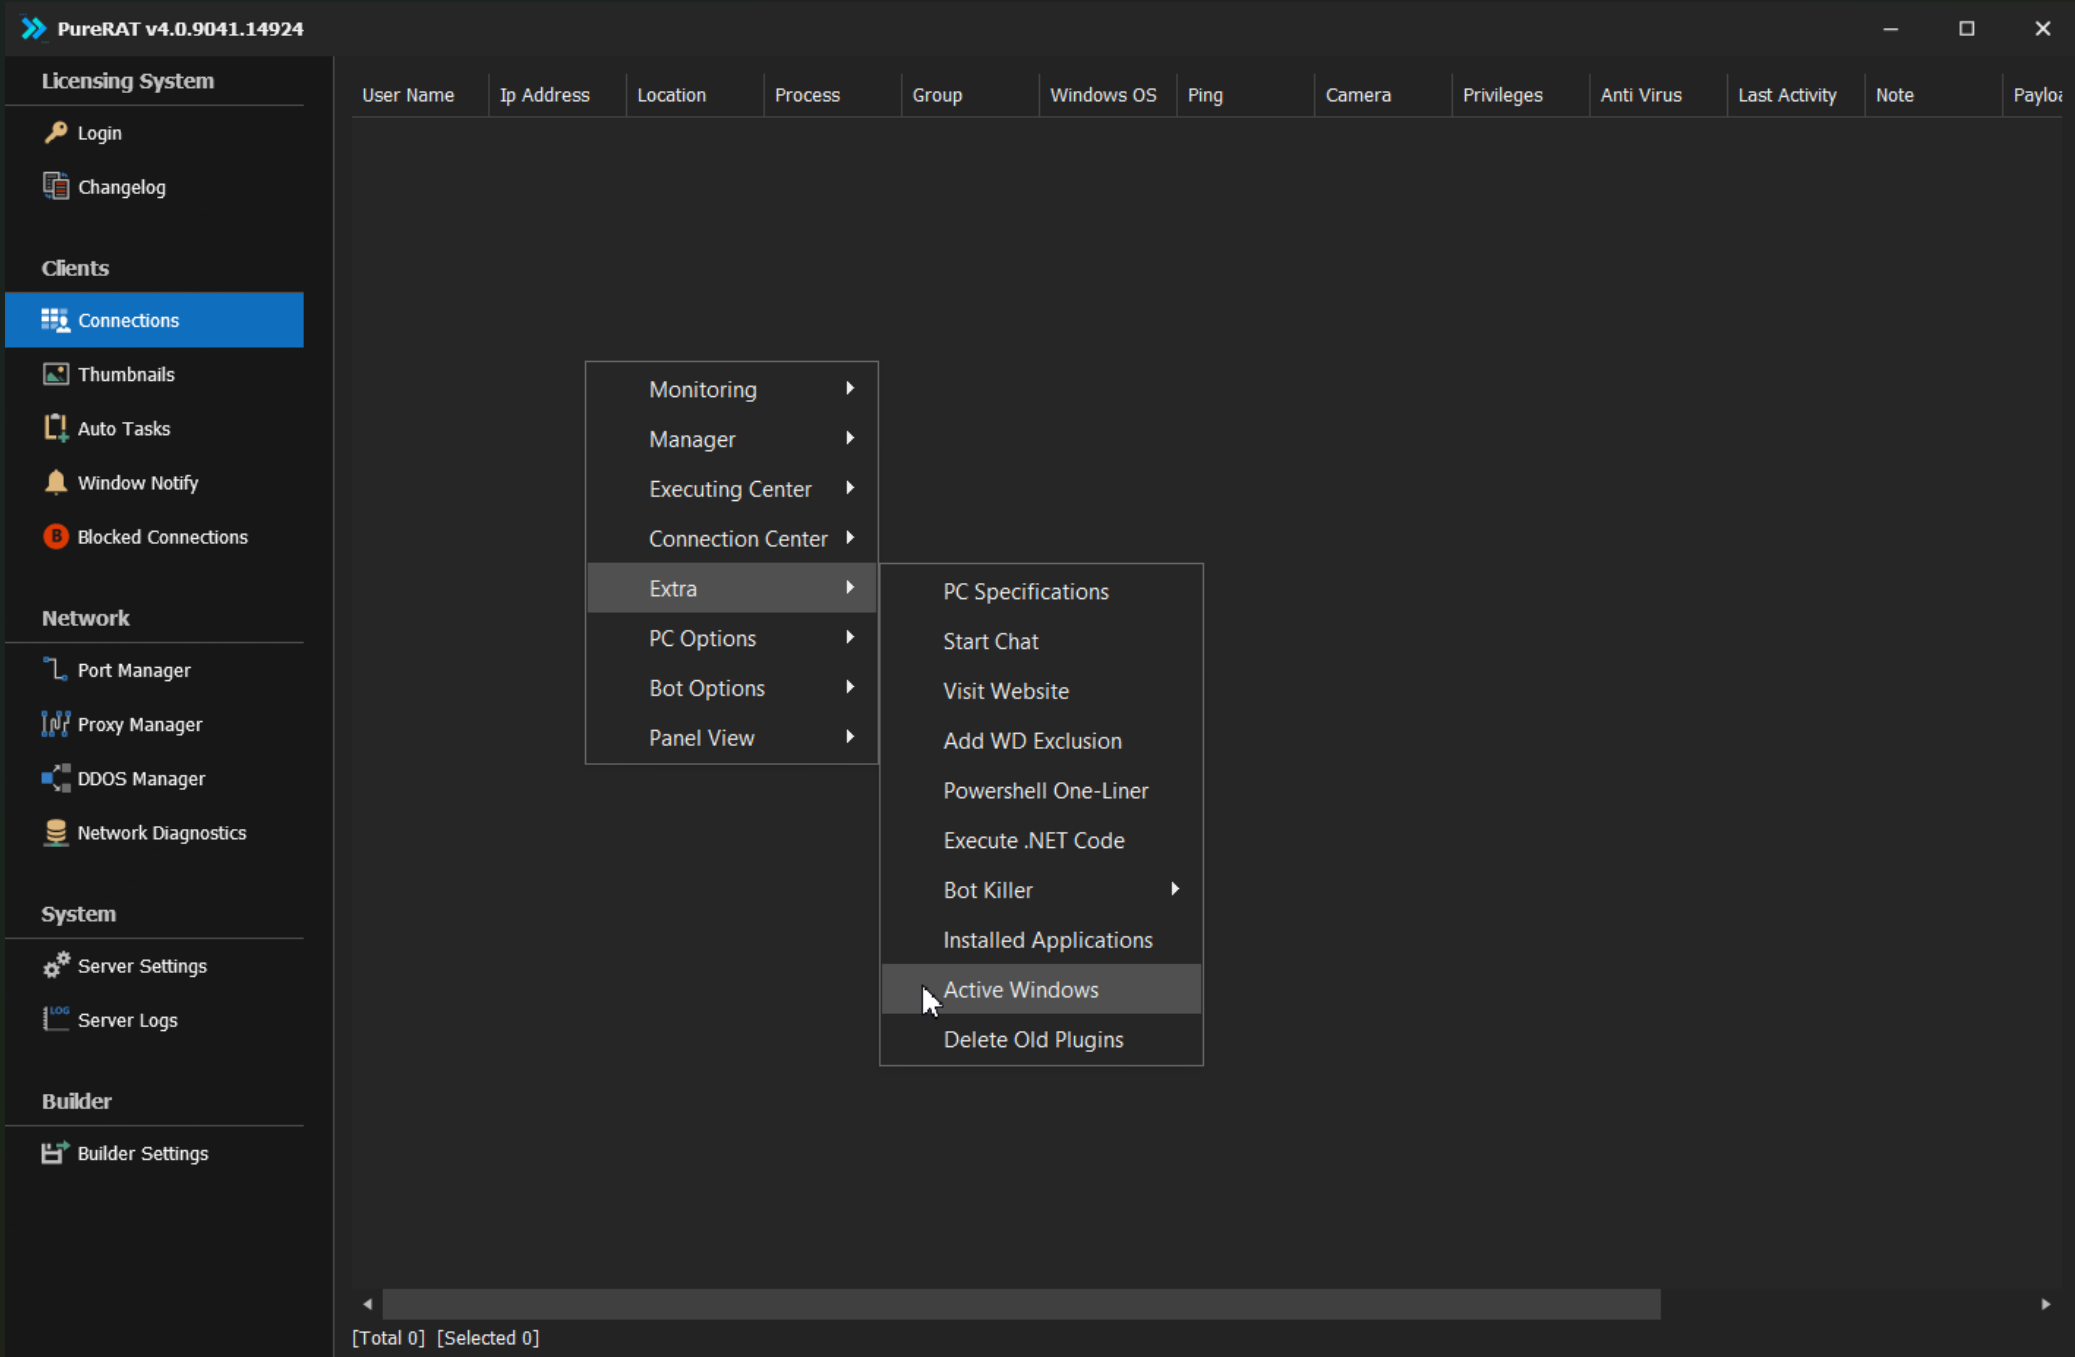This screenshot has width=2075, height=1357.
Task: Select Add WD Exclusion menu entry
Action: [1041, 740]
